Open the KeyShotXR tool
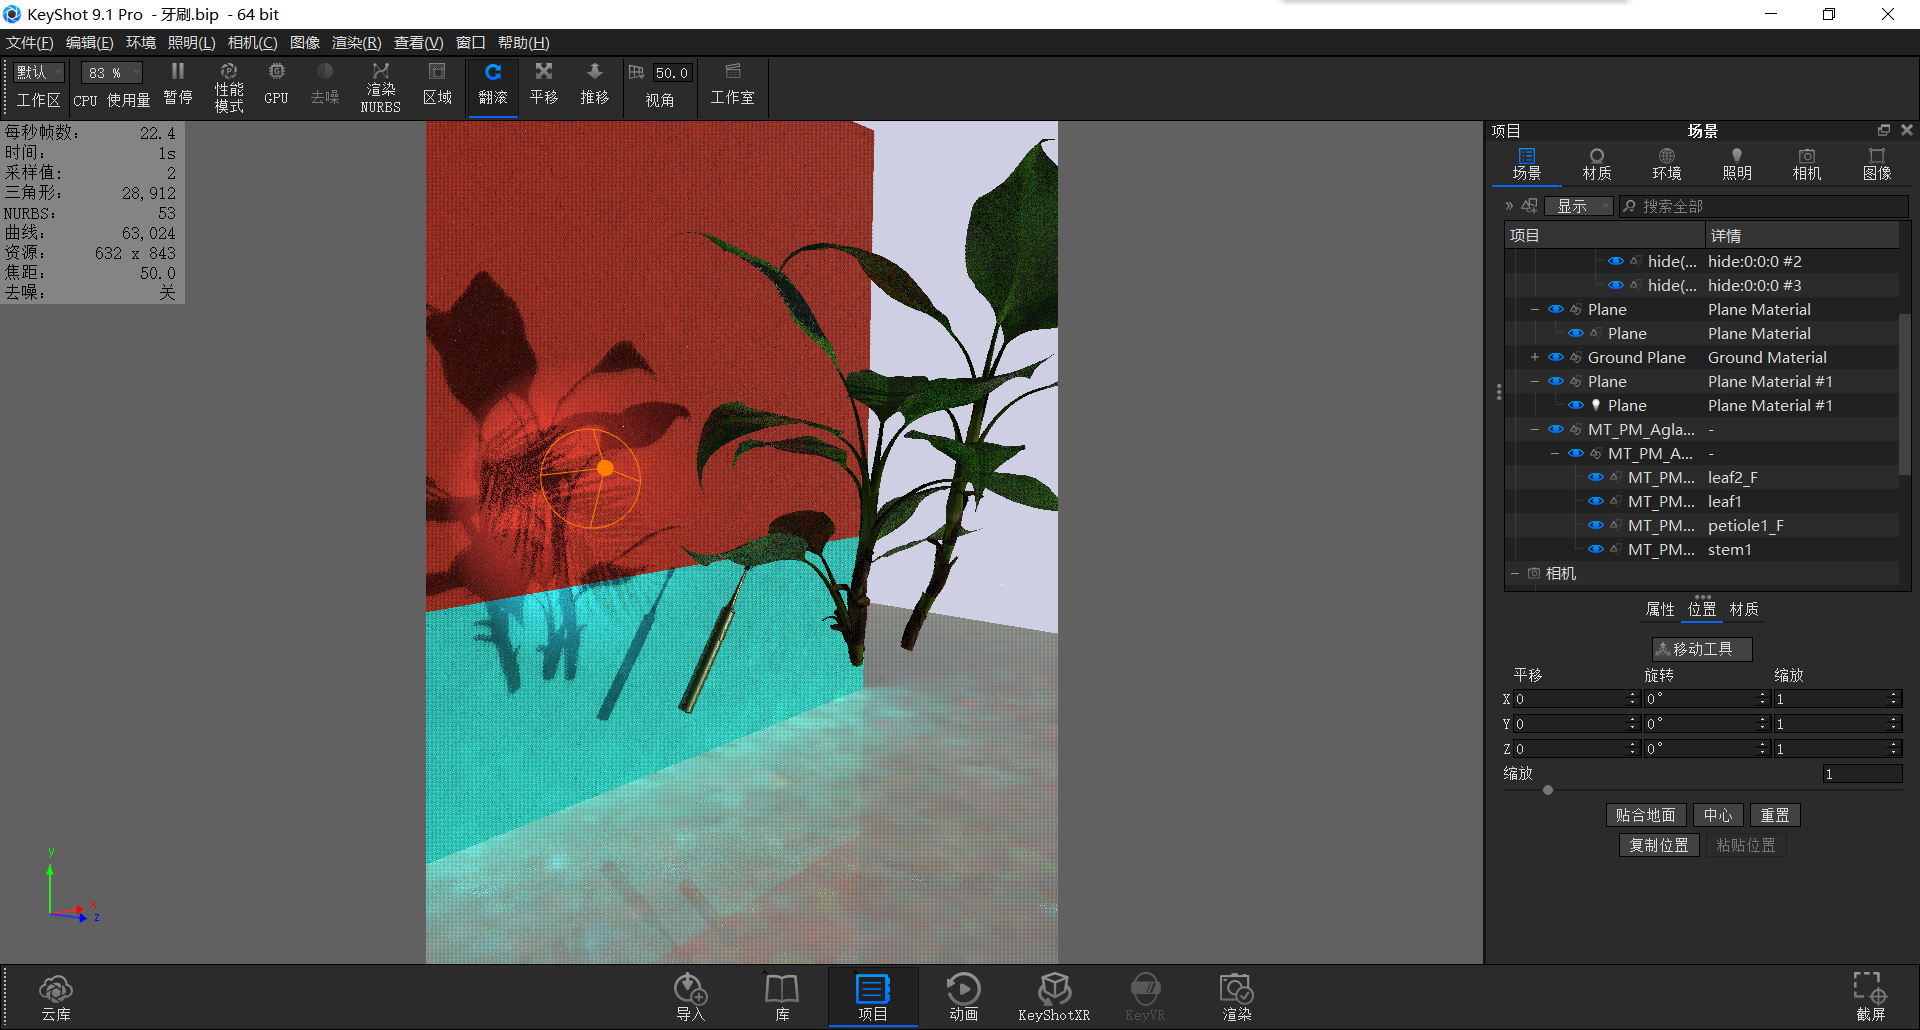 pyautogui.click(x=1053, y=996)
